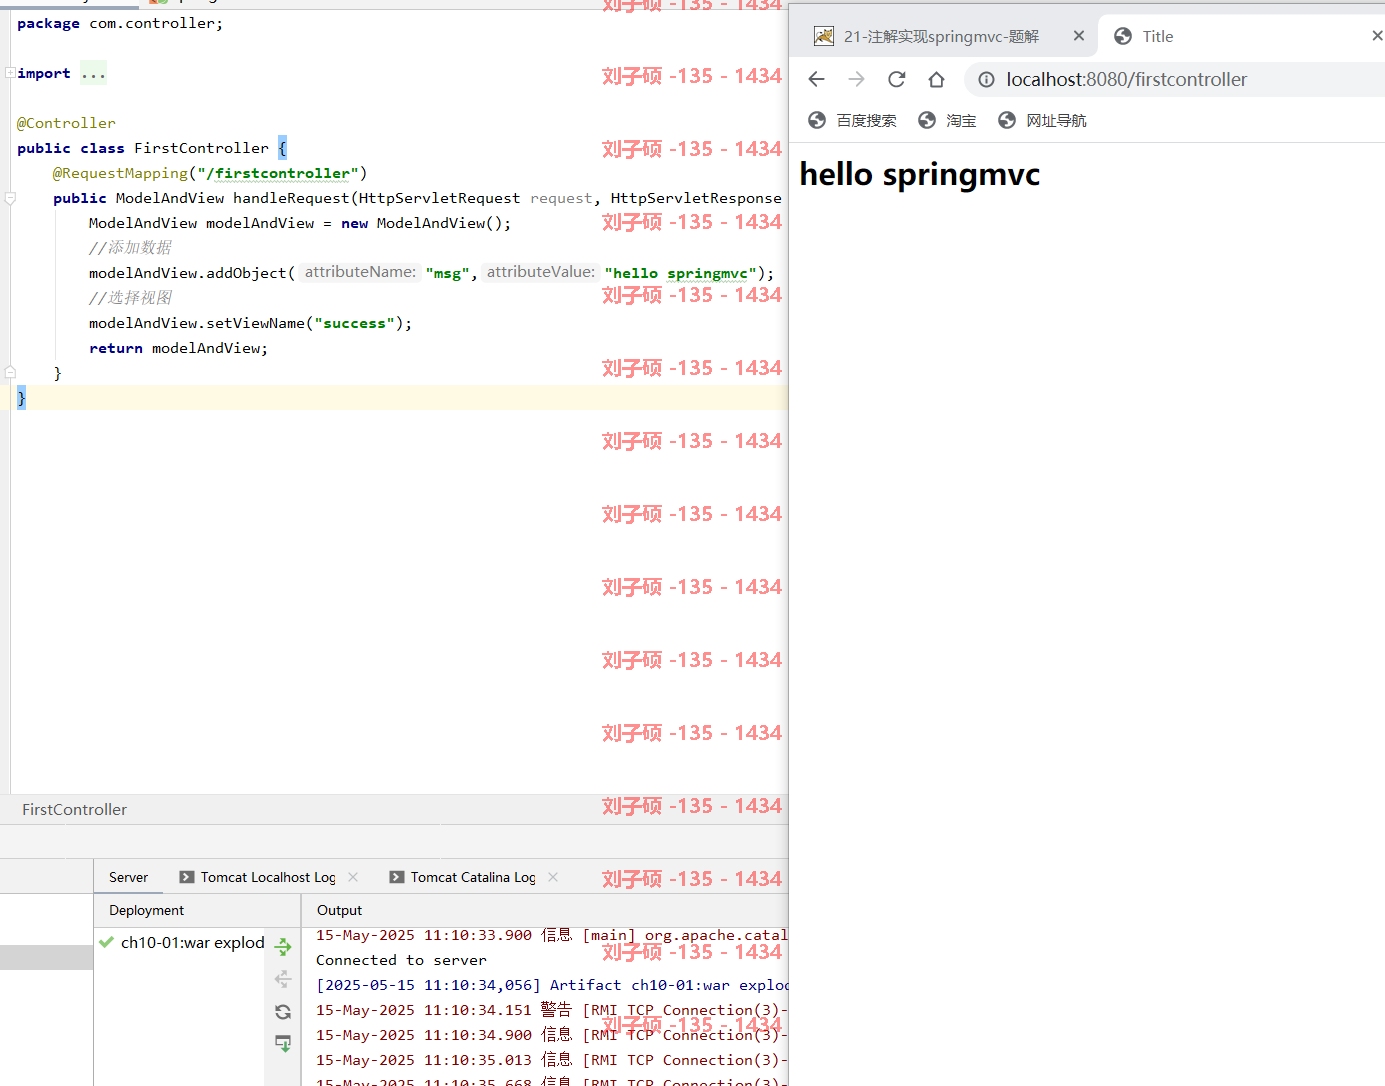Screen dimensions: 1385x1086
Task: Click the import ellipsis placeholder to unfold
Action: coord(93,73)
